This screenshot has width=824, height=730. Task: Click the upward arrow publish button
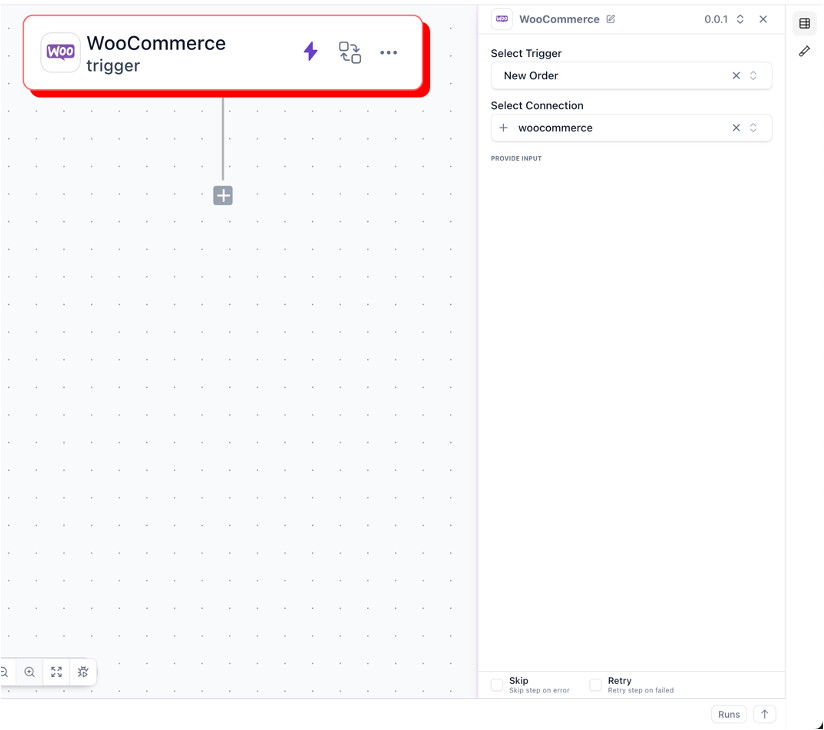pos(764,714)
